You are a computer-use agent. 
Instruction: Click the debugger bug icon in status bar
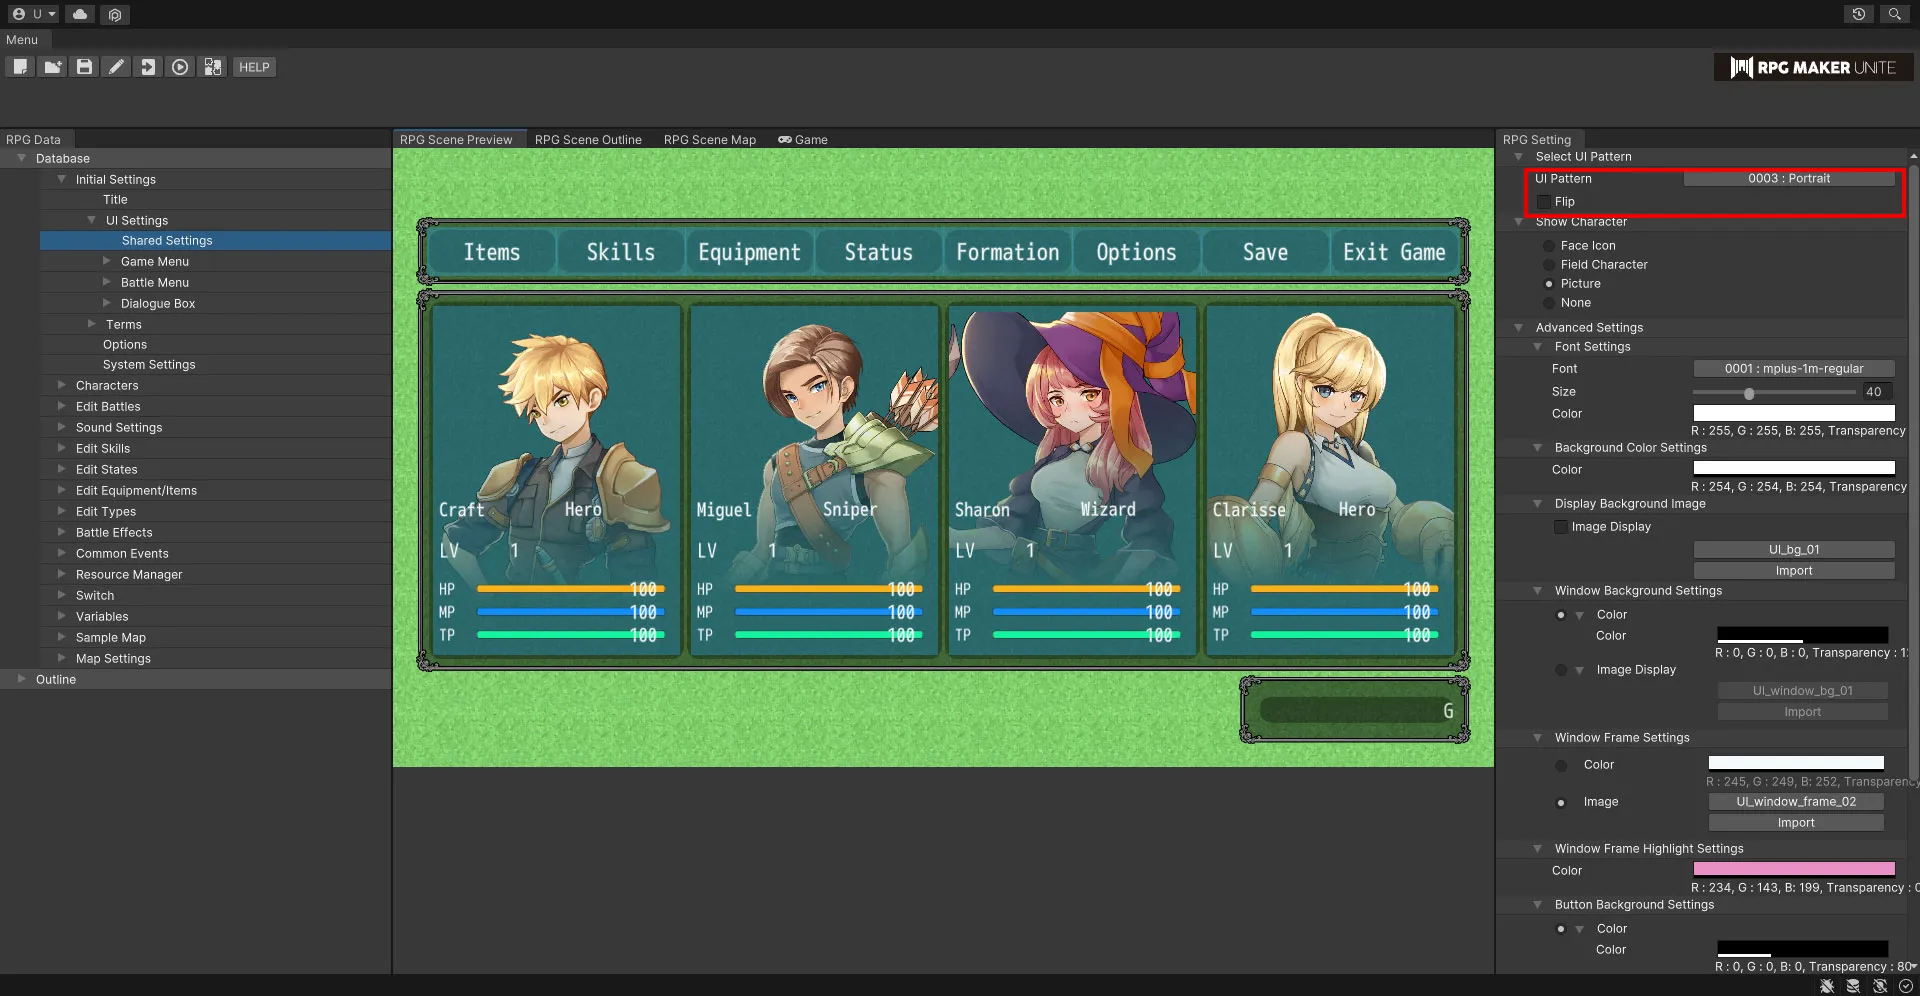[1827, 986]
